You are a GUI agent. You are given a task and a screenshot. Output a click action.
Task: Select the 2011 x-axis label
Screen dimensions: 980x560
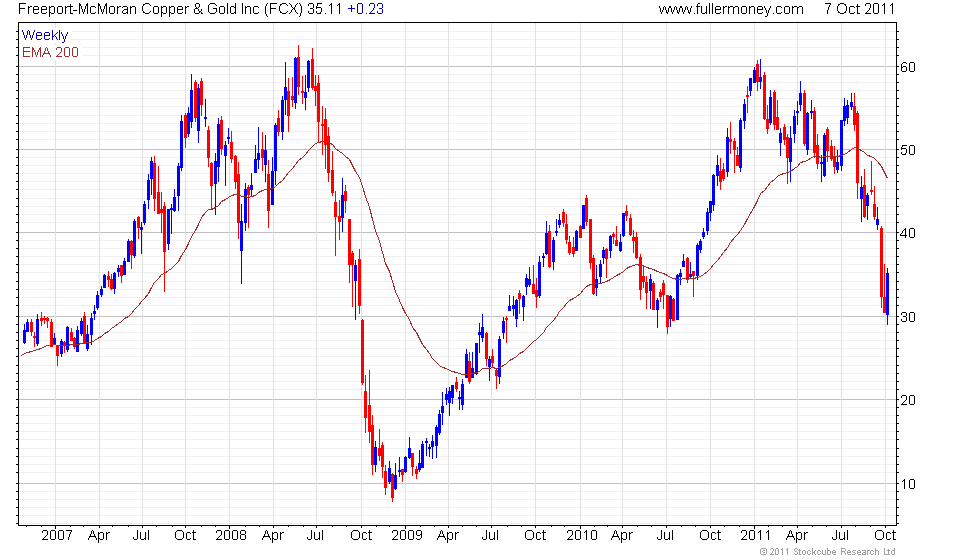click(756, 536)
